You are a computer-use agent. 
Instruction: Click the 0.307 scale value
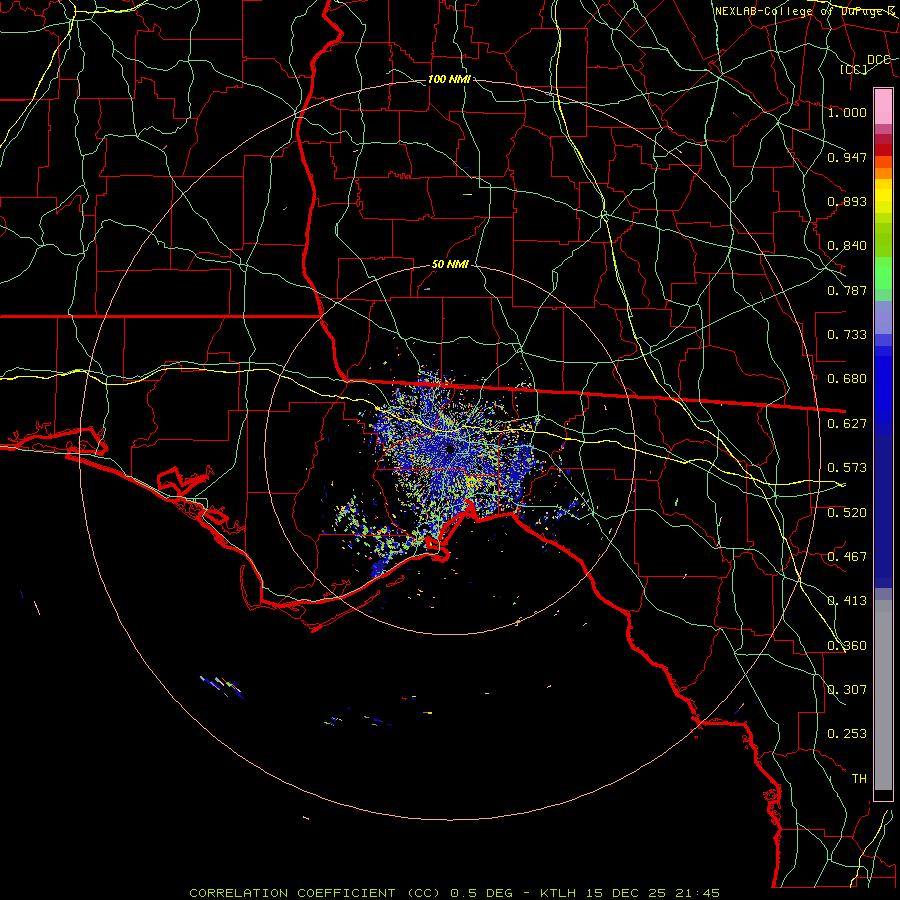click(847, 690)
